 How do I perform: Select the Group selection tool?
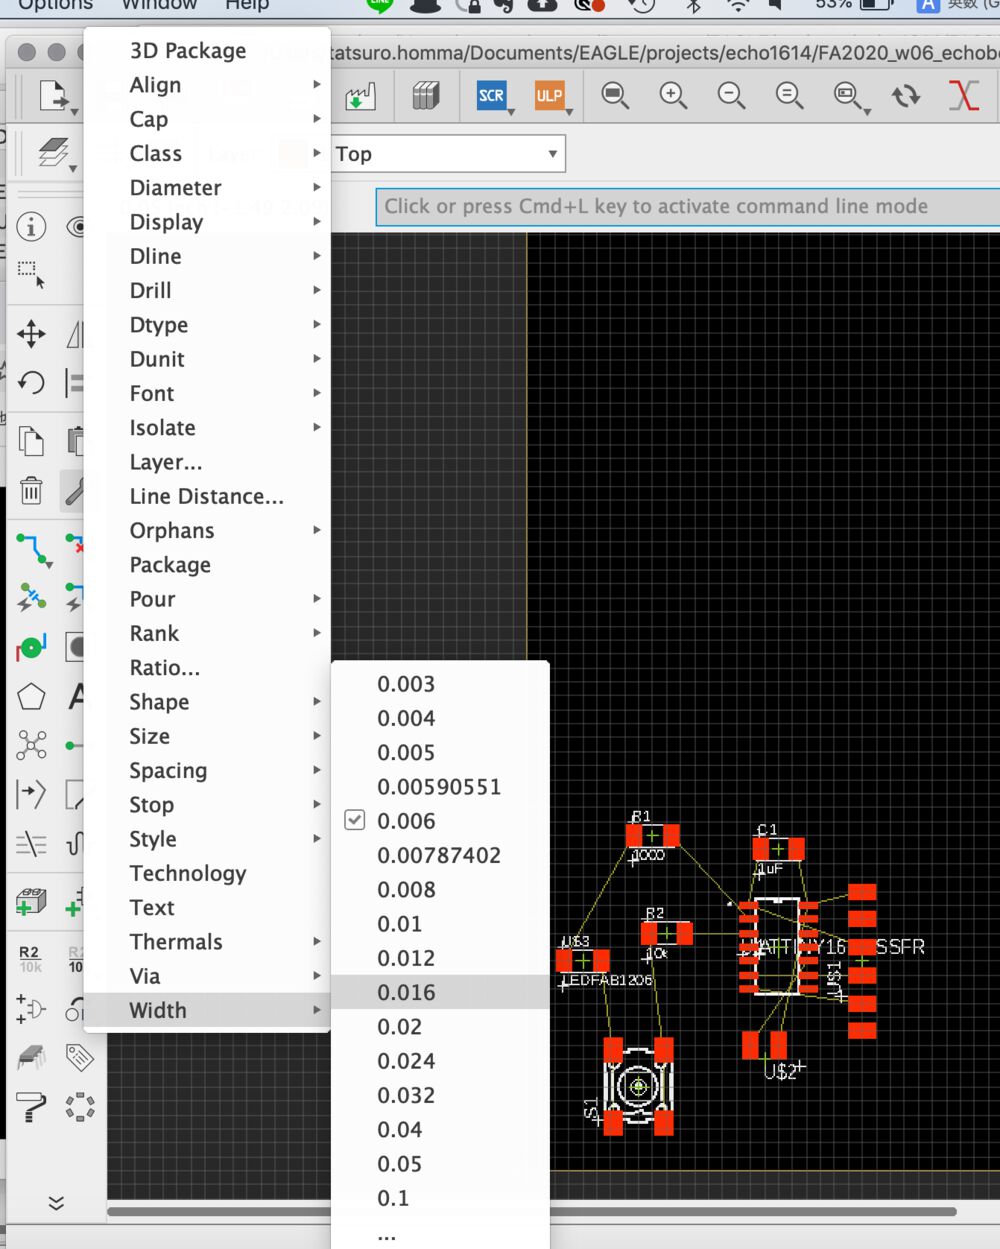tap(31, 274)
